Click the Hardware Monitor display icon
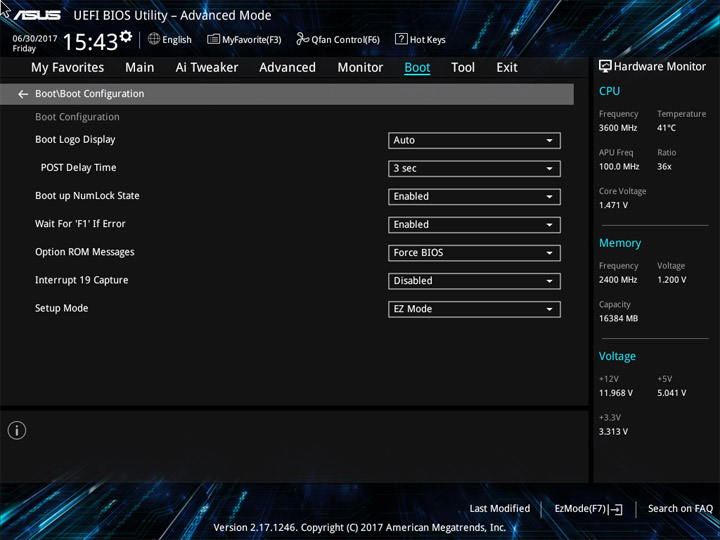The height and width of the screenshot is (540, 720). point(605,66)
